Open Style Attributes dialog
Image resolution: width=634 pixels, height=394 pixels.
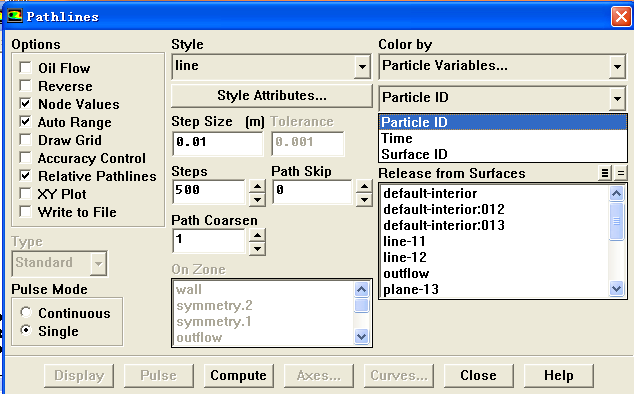click(272, 96)
